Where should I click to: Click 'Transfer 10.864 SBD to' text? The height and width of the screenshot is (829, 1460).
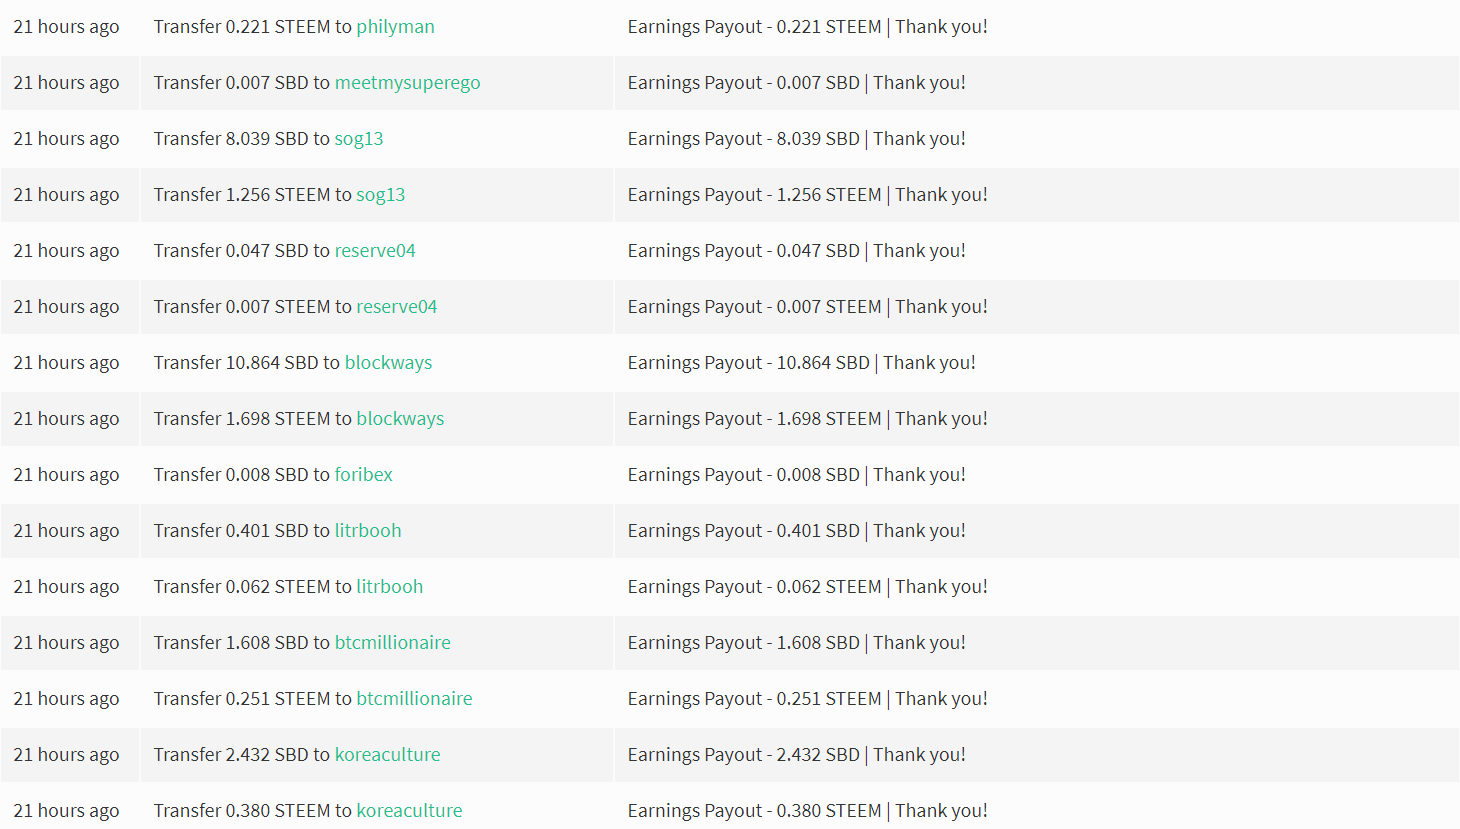coord(247,363)
